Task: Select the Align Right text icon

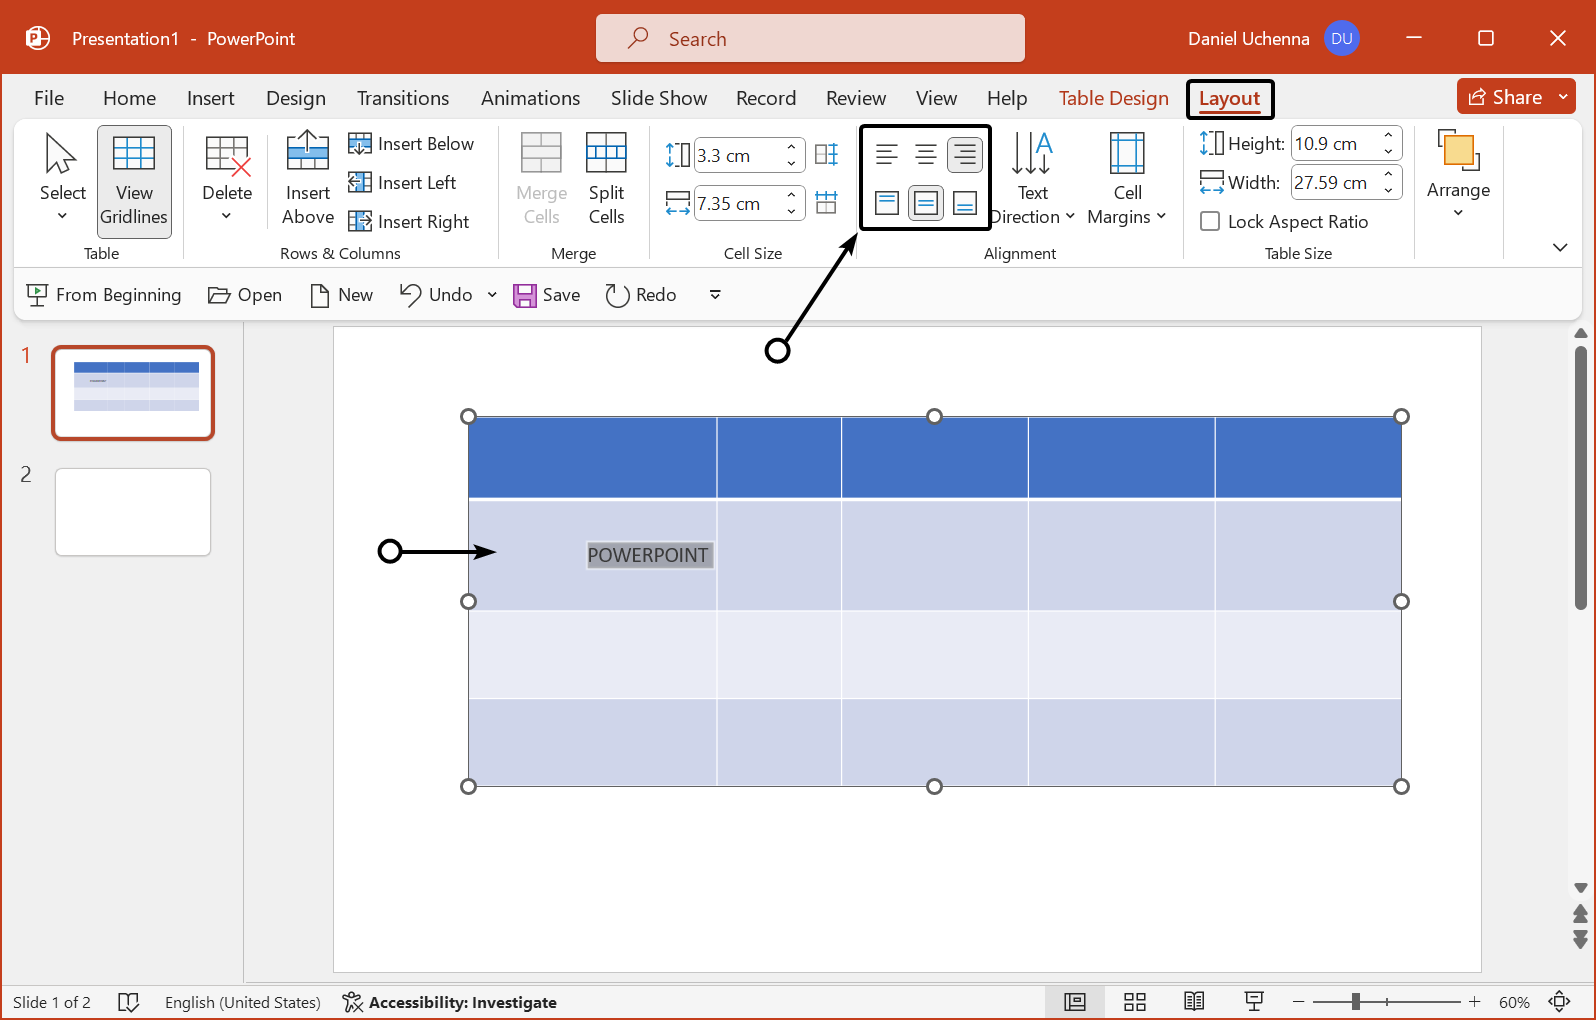Action: tap(965, 155)
